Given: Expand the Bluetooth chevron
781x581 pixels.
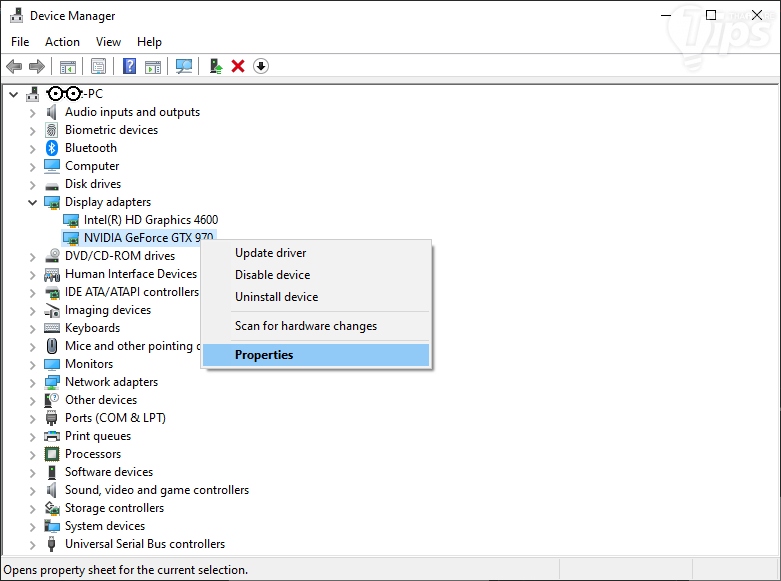Looking at the screenshot, I should pos(32,149).
